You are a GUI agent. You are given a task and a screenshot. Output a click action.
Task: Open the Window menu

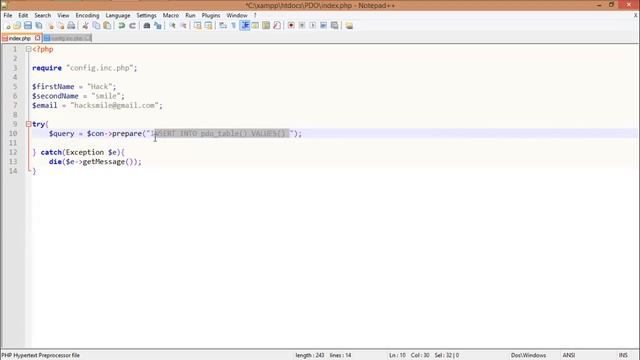(x=237, y=15)
